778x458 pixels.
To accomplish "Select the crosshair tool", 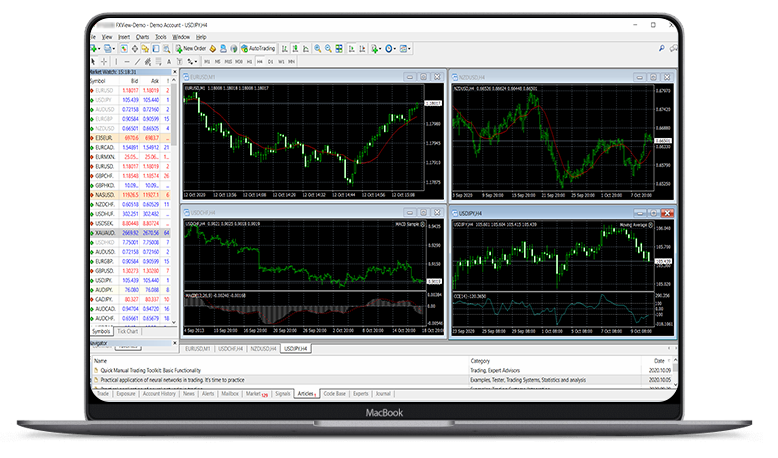I will click(104, 62).
